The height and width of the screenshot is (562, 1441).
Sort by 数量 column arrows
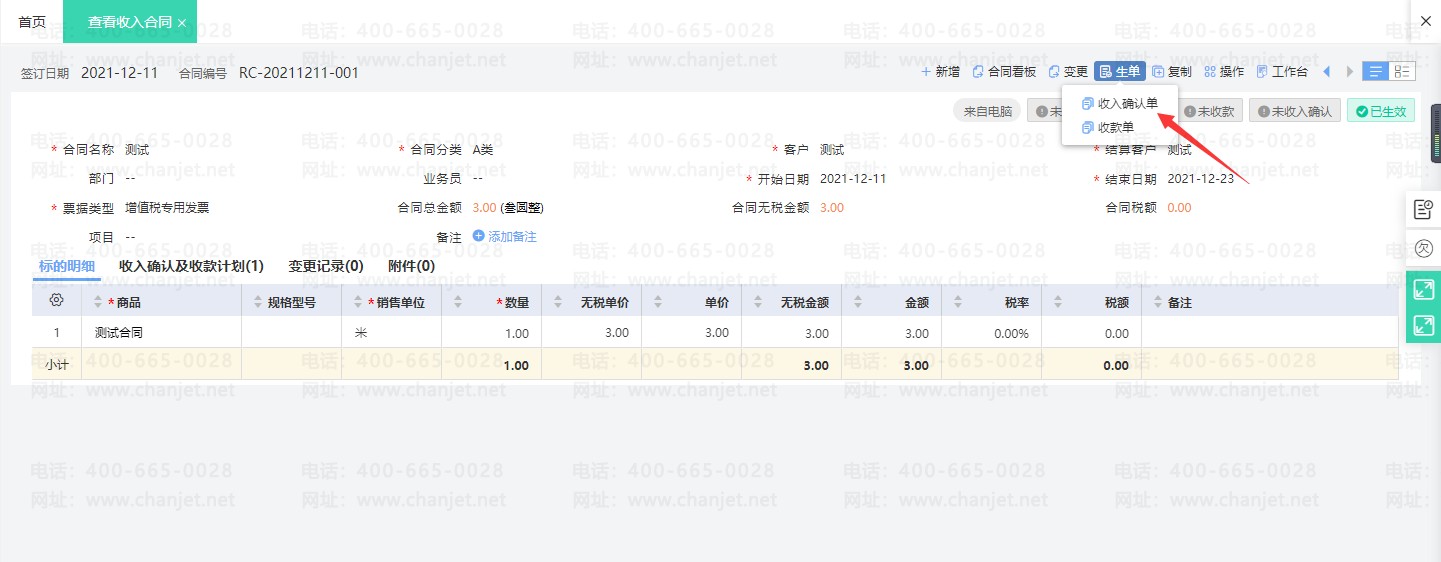point(458,301)
